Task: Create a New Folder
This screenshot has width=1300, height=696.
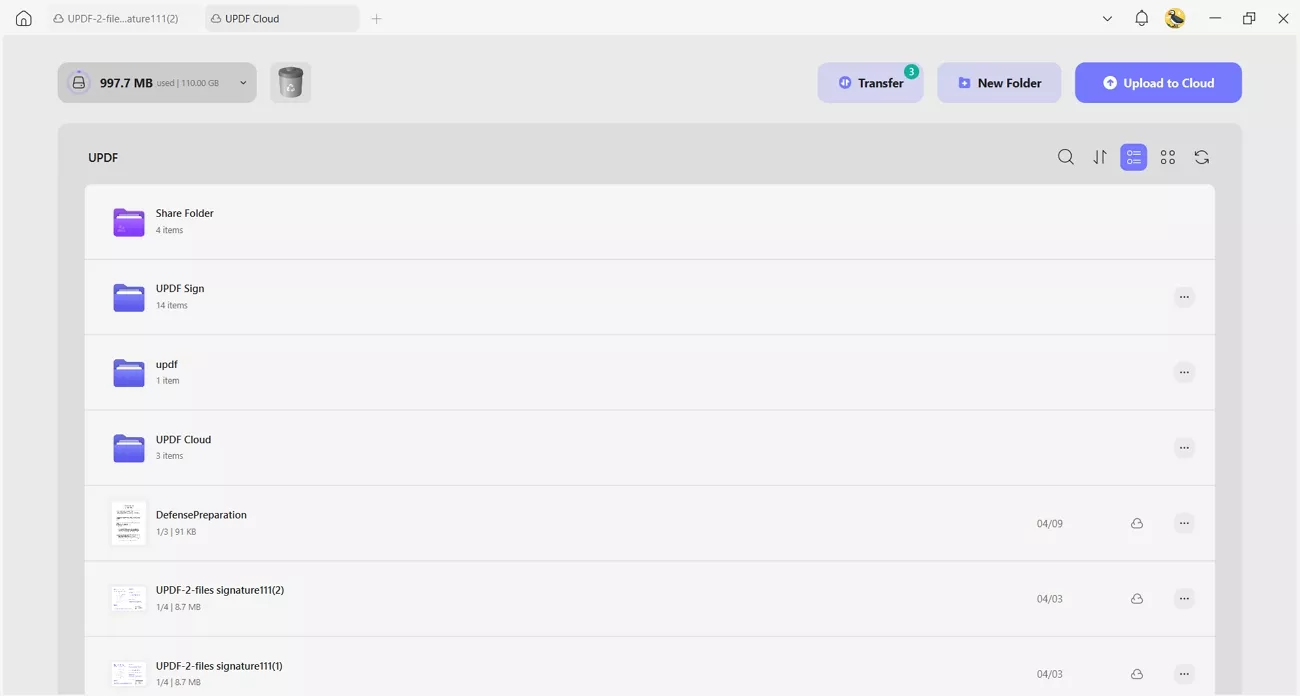Action: (x=998, y=82)
